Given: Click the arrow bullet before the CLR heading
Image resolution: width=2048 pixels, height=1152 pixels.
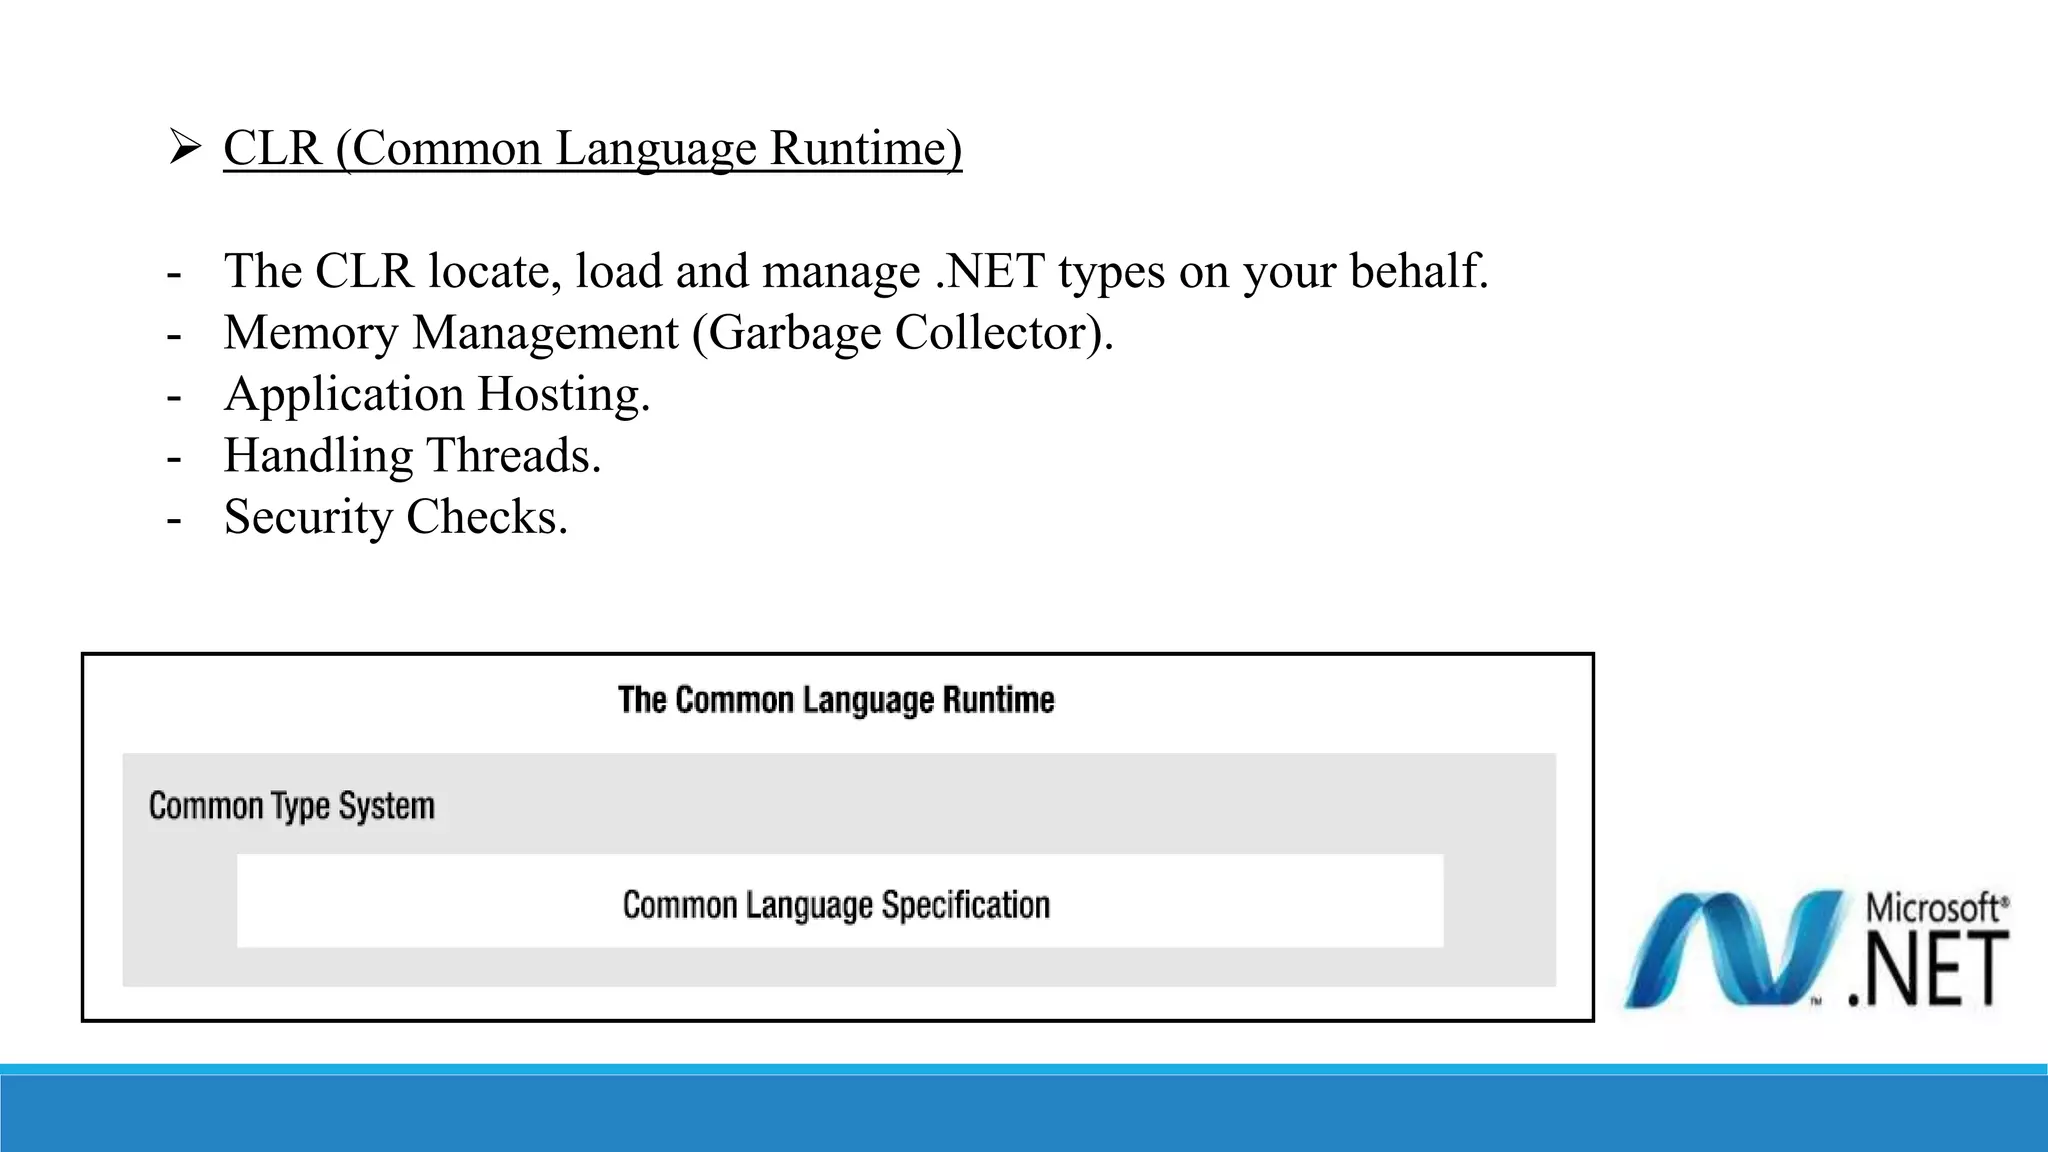Looking at the screenshot, I should coord(185,148).
